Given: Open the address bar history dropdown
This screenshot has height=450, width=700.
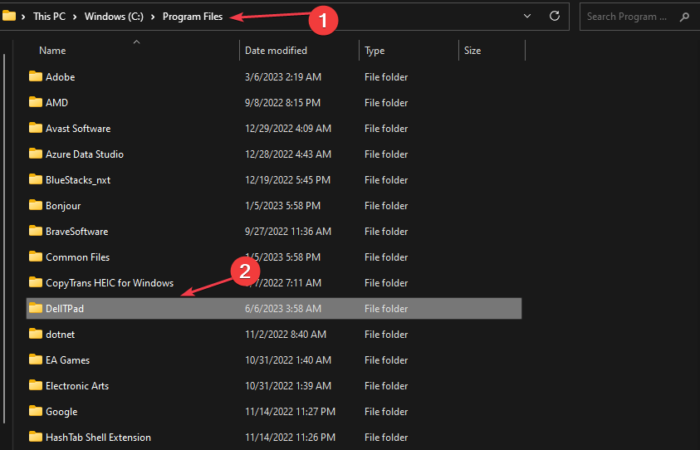Looking at the screenshot, I should [527, 16].
